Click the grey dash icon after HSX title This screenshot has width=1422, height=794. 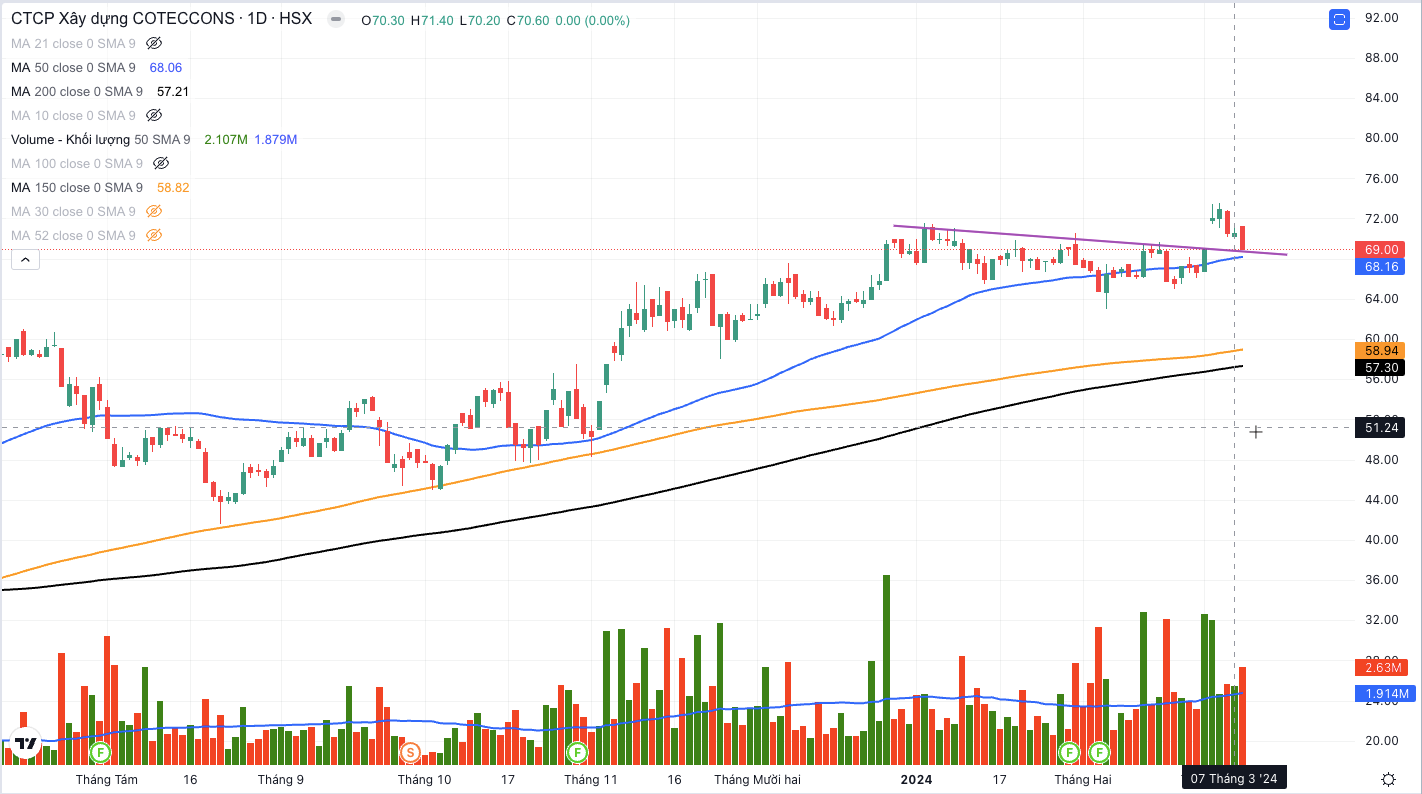click(x=336, y=19)
